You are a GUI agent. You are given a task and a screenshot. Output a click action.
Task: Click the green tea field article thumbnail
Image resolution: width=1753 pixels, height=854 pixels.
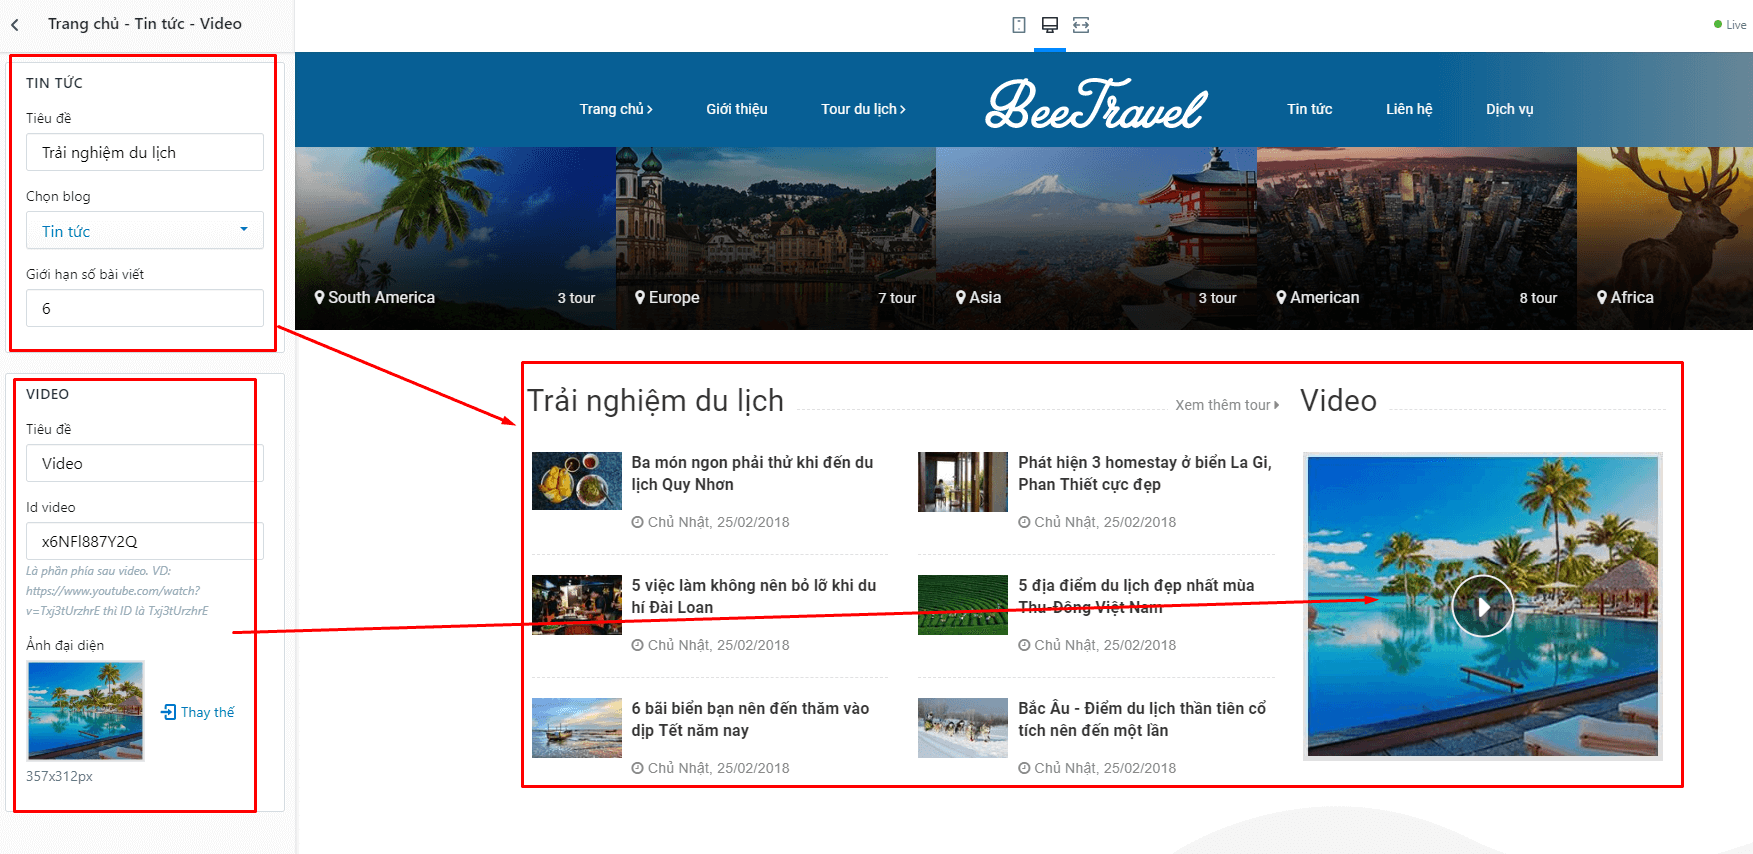click(x=963, y=605)
